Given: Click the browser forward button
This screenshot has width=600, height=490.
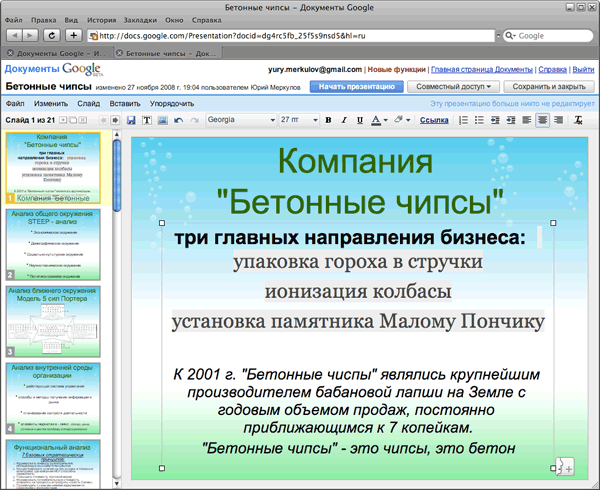Looking at the screenshot, I should (30, 36).
